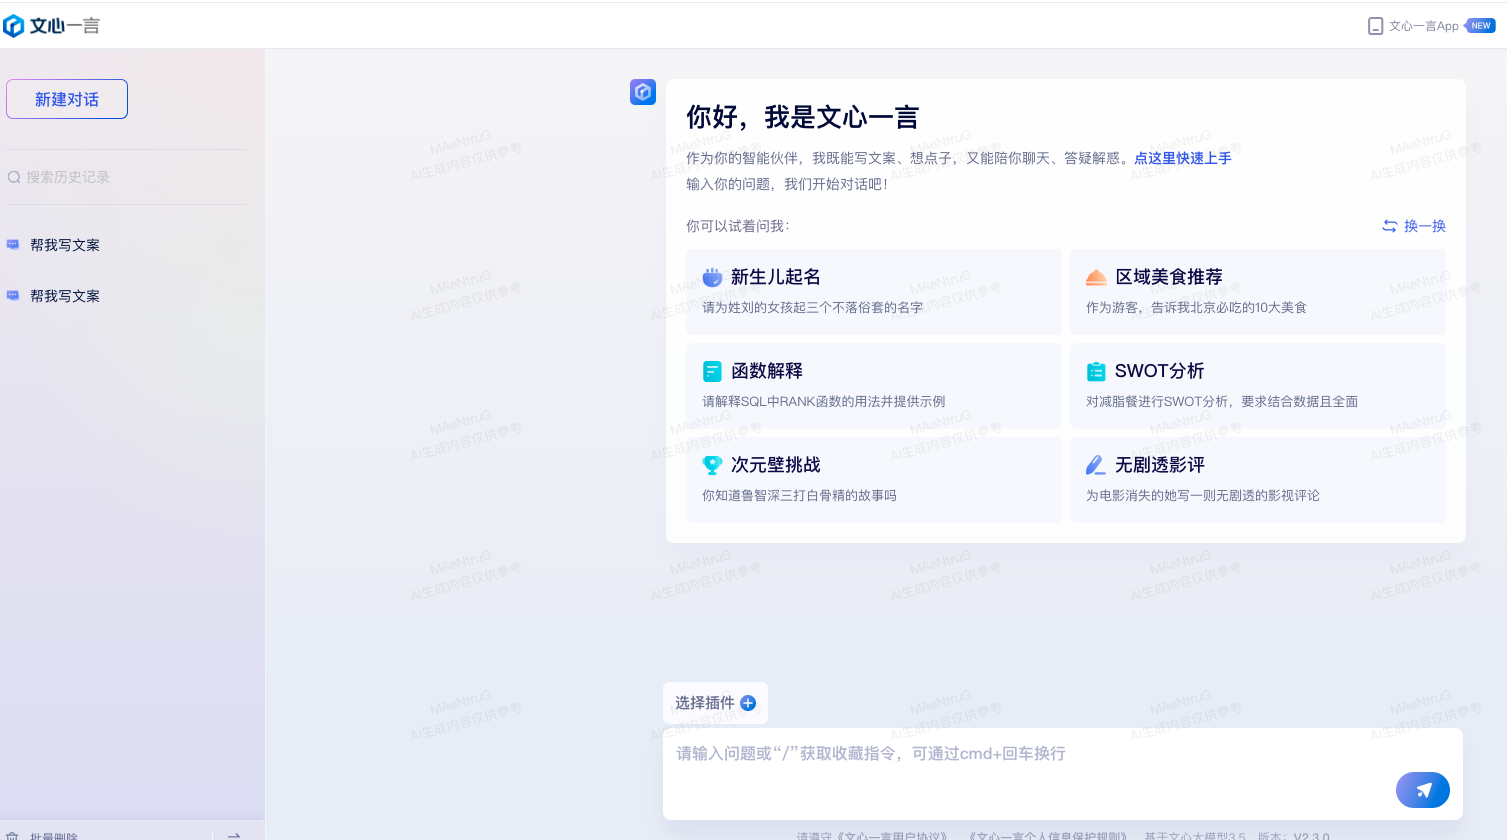Click the NEW badge next to 文心一言App
The image size is (1507, 840).
(x=1480, y=26)
